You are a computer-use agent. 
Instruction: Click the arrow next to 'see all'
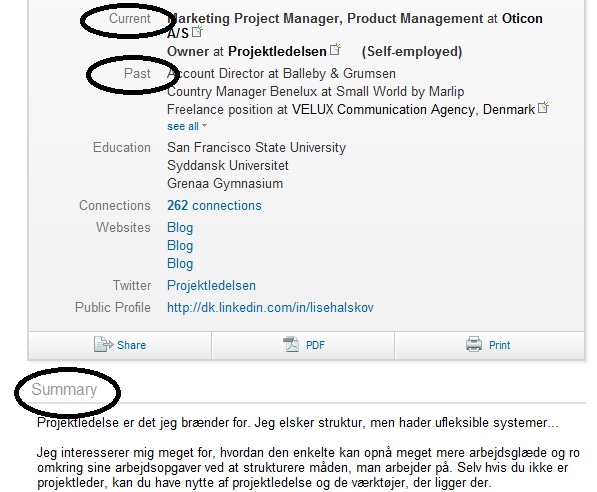(x=204, y=125)
